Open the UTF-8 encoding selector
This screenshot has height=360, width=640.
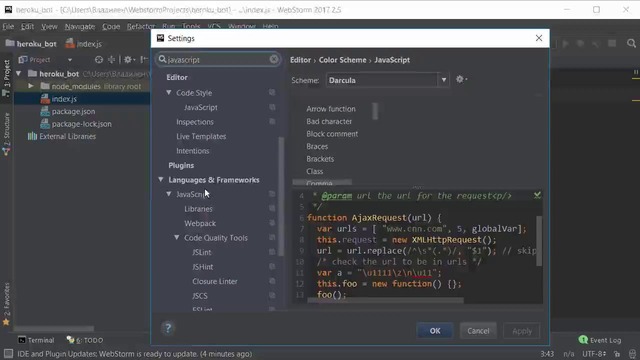[x=594, y=354]
